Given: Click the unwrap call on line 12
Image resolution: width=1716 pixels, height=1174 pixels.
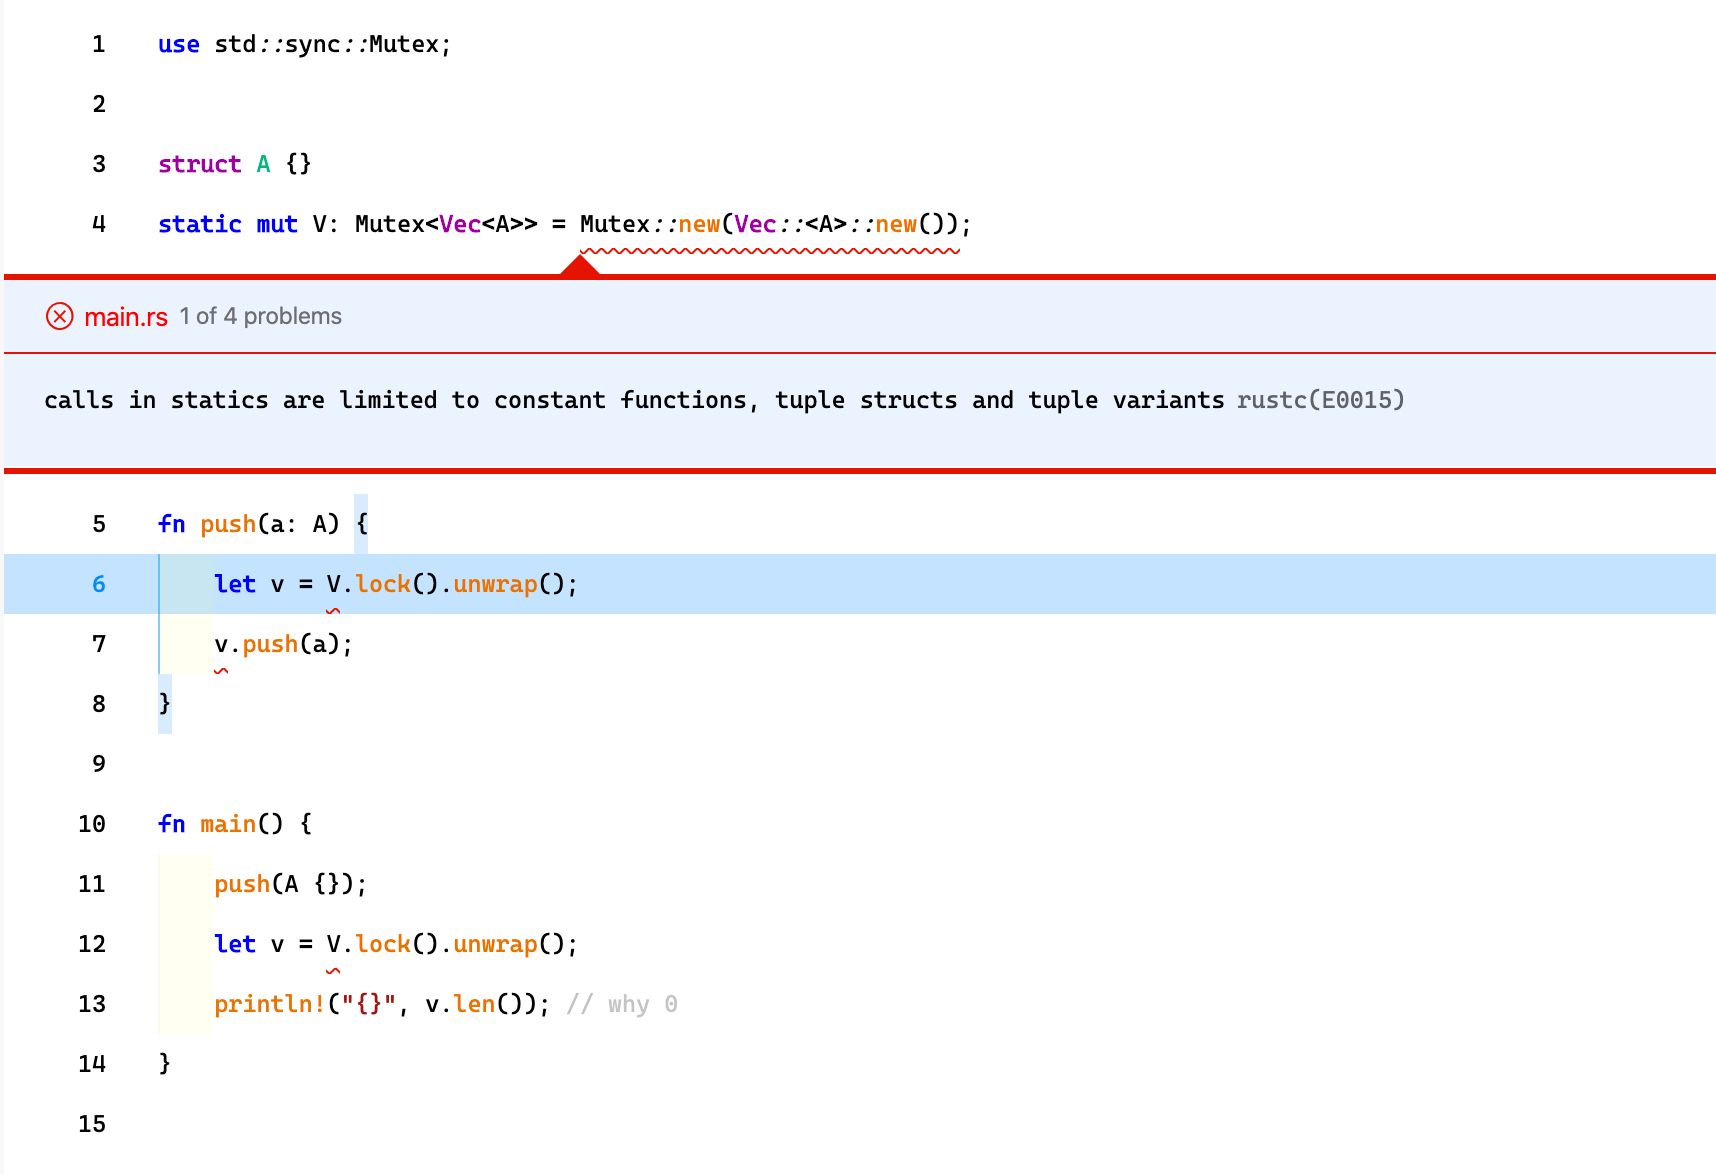Looking at the screenshot, I should click(495, 945).
